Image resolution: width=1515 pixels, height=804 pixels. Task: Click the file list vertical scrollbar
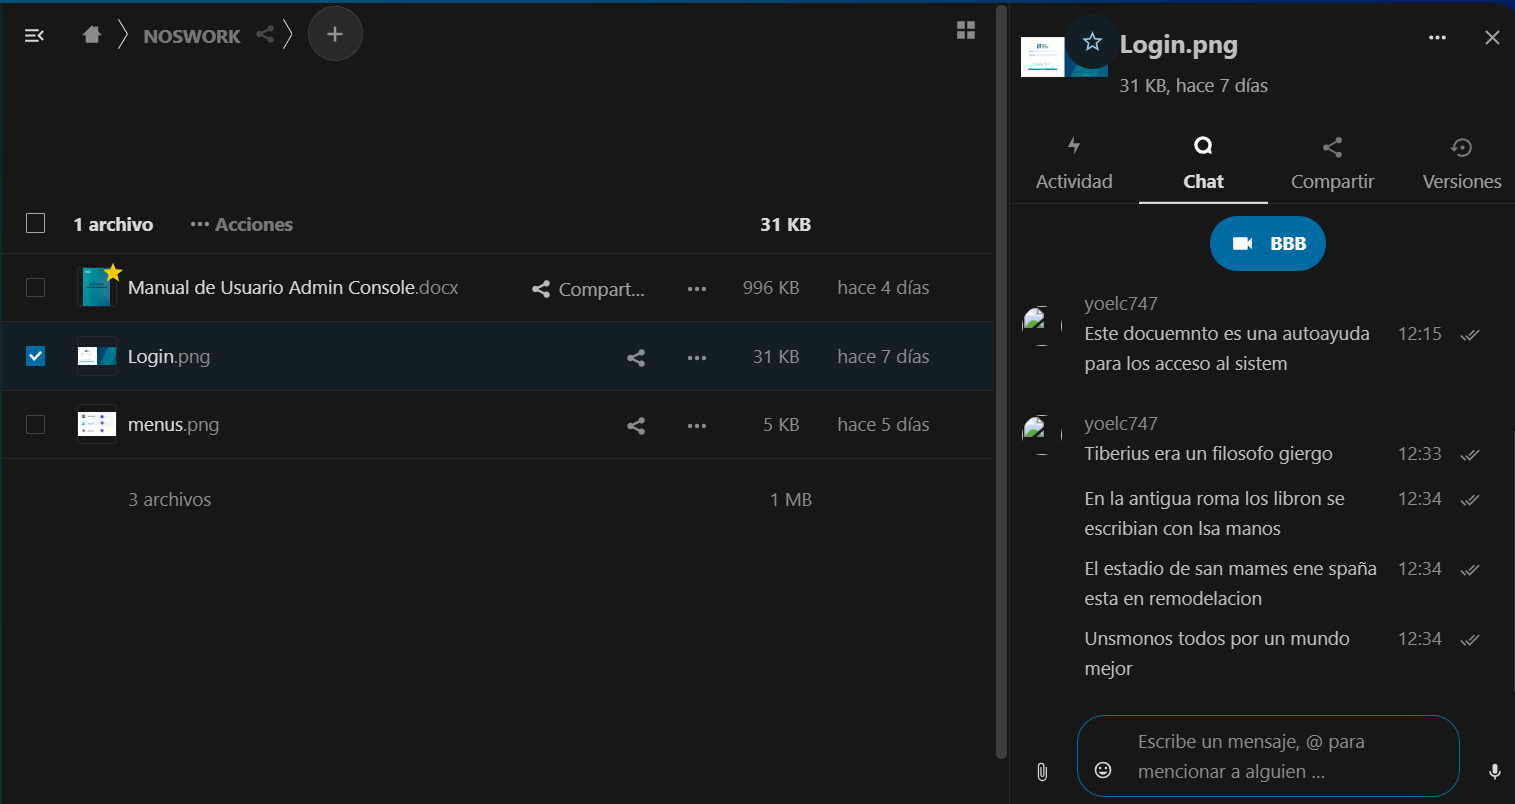(1001, 380)
